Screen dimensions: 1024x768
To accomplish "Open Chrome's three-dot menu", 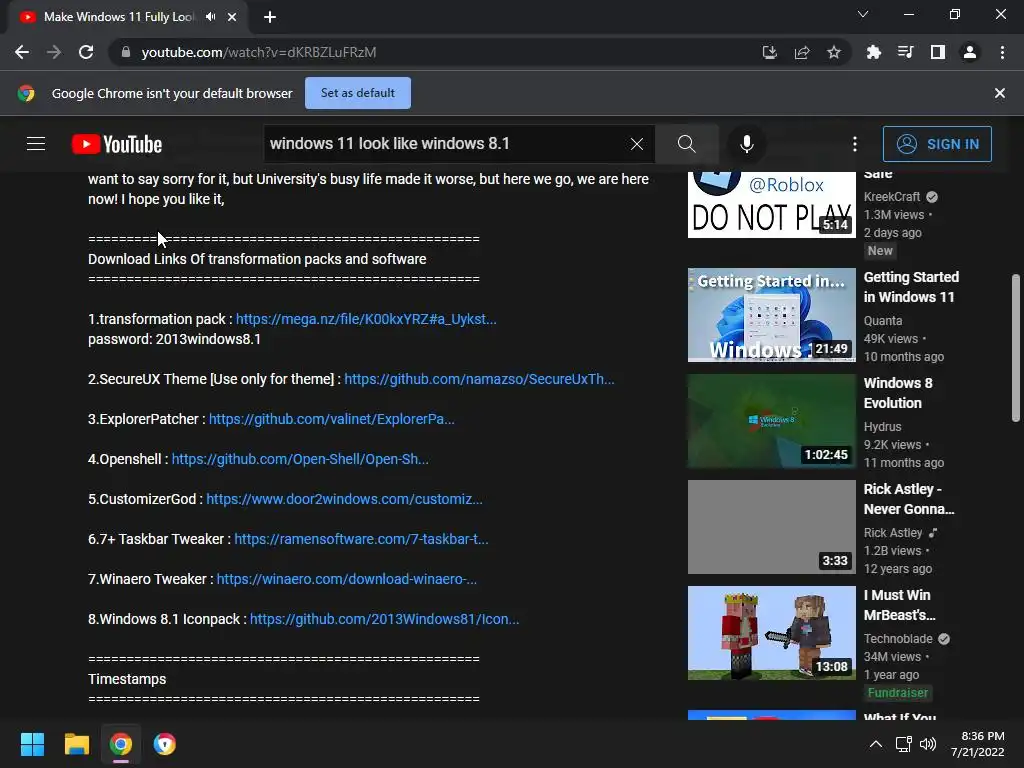I will pyautogui.click(x=1002, y=52).
